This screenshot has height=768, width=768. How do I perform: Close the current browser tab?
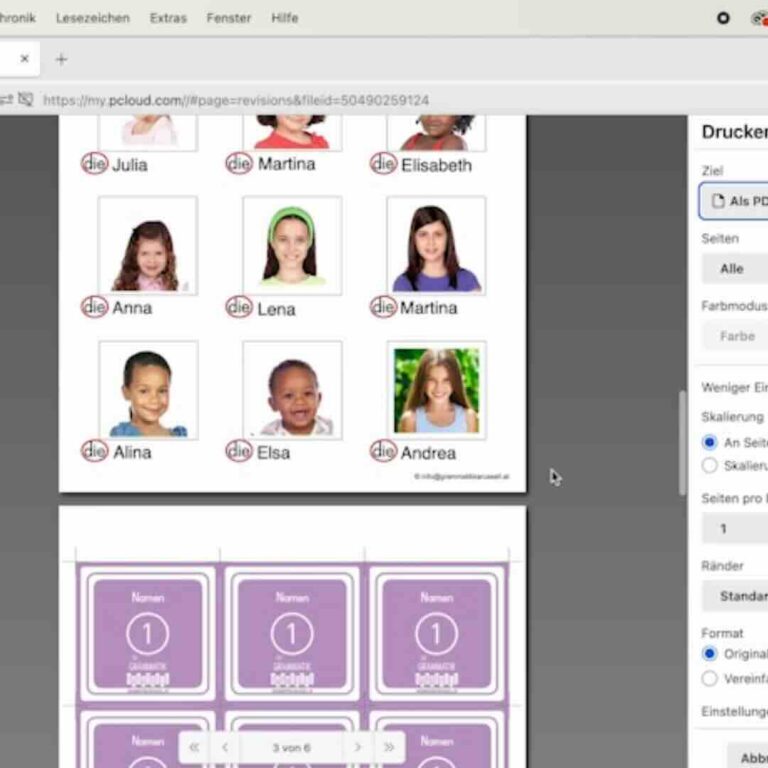[x=24, y=59]
